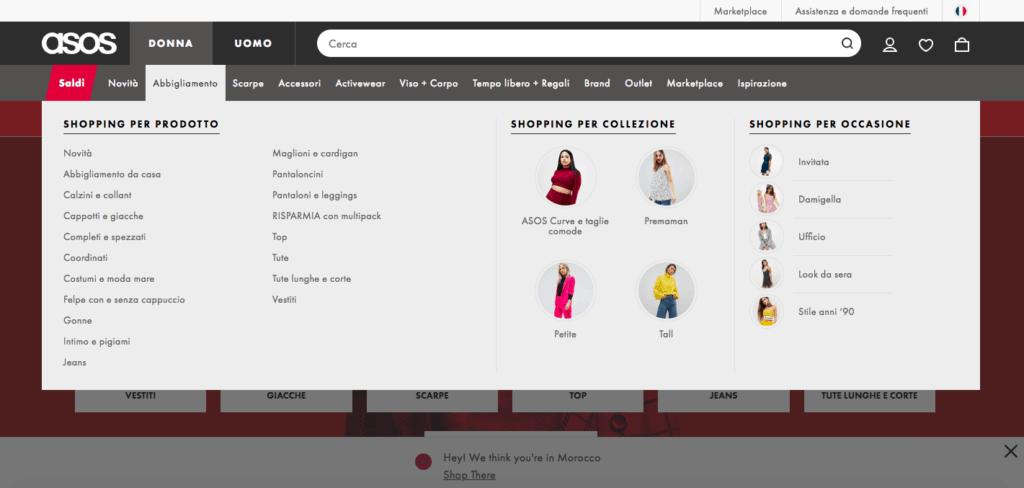Open the Ispirazione menu
The height and width of the screenshot is (488, 1024).
761,83
